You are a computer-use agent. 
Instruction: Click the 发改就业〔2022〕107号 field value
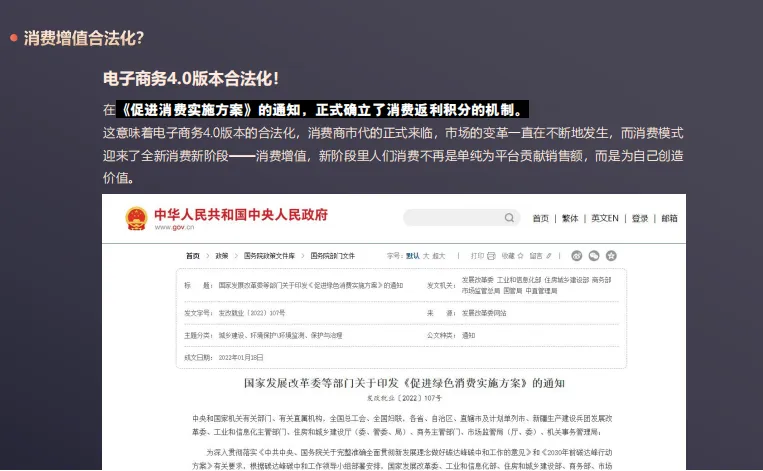(252, 313)
